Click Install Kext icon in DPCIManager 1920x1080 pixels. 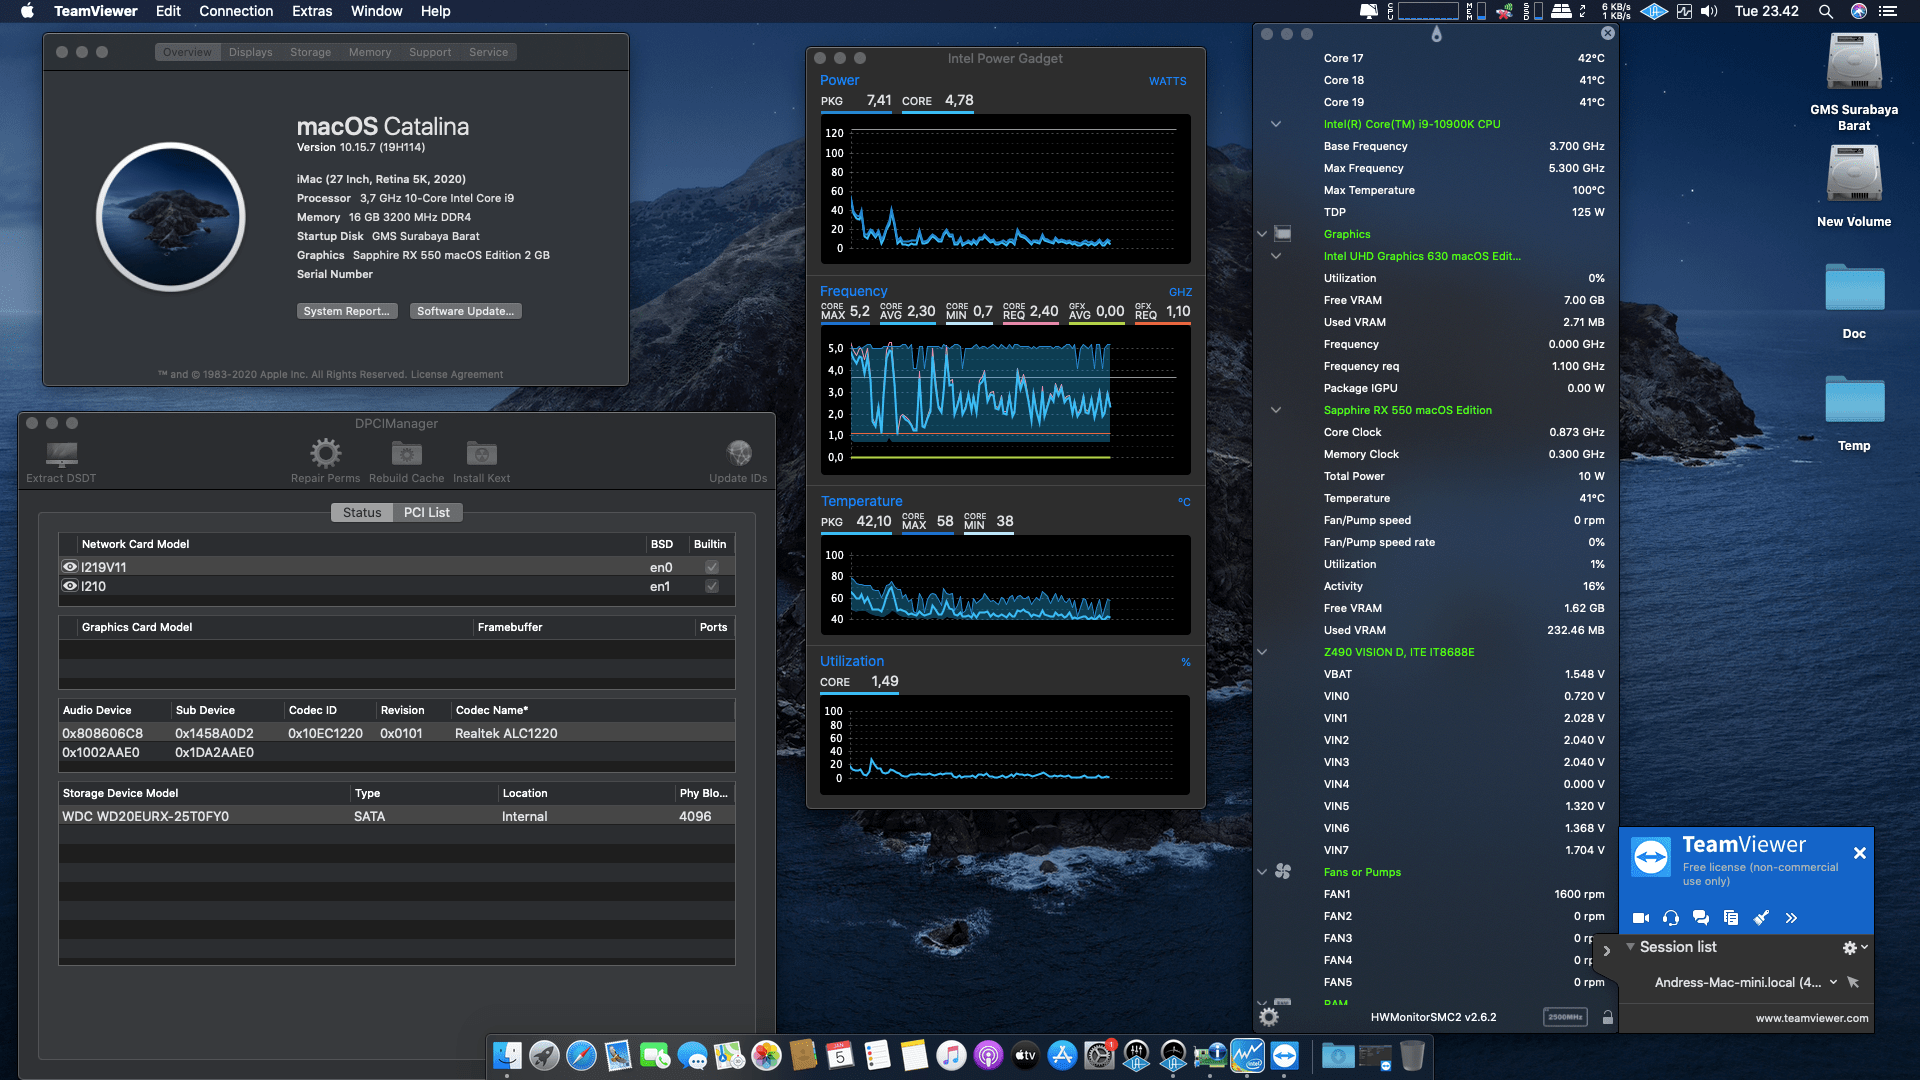[x=481, y=454]
